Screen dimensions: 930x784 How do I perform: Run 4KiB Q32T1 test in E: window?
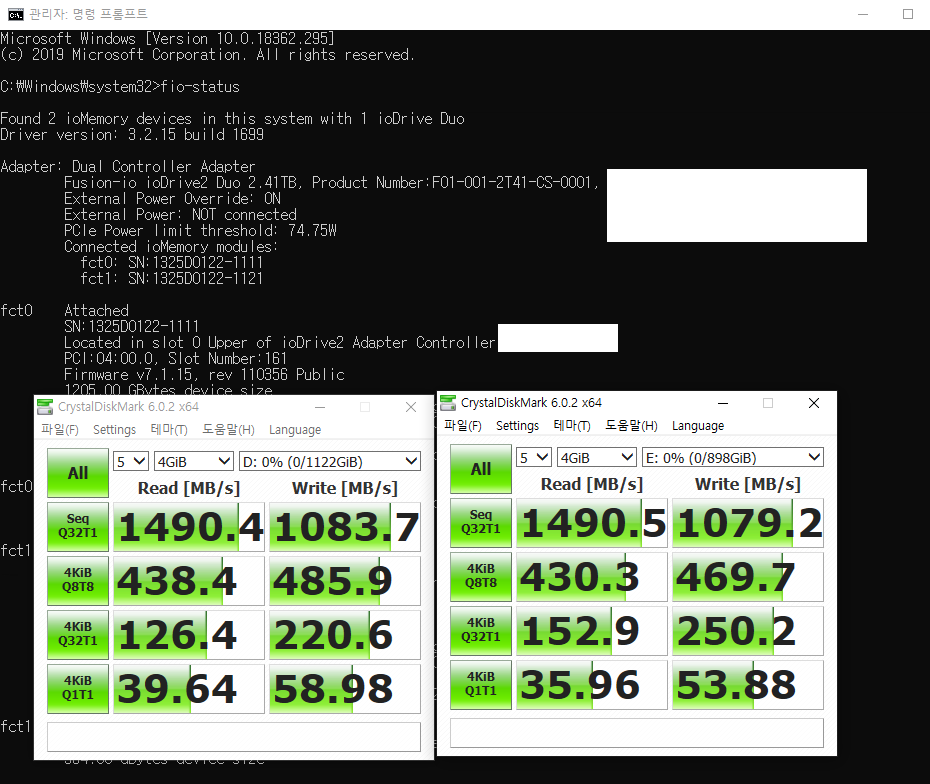click(x=481, y=630)
